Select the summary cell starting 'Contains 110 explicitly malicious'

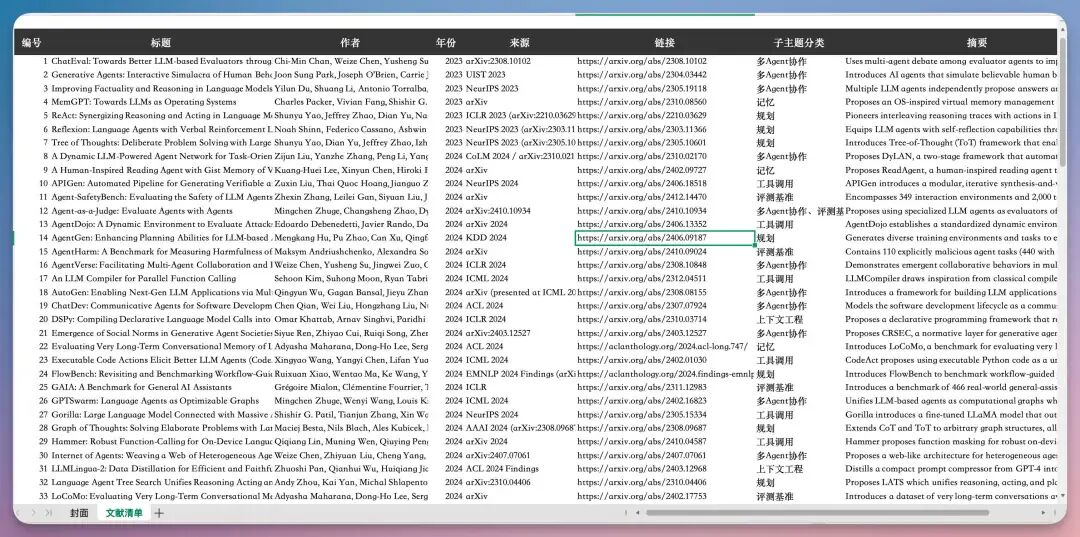951,252
